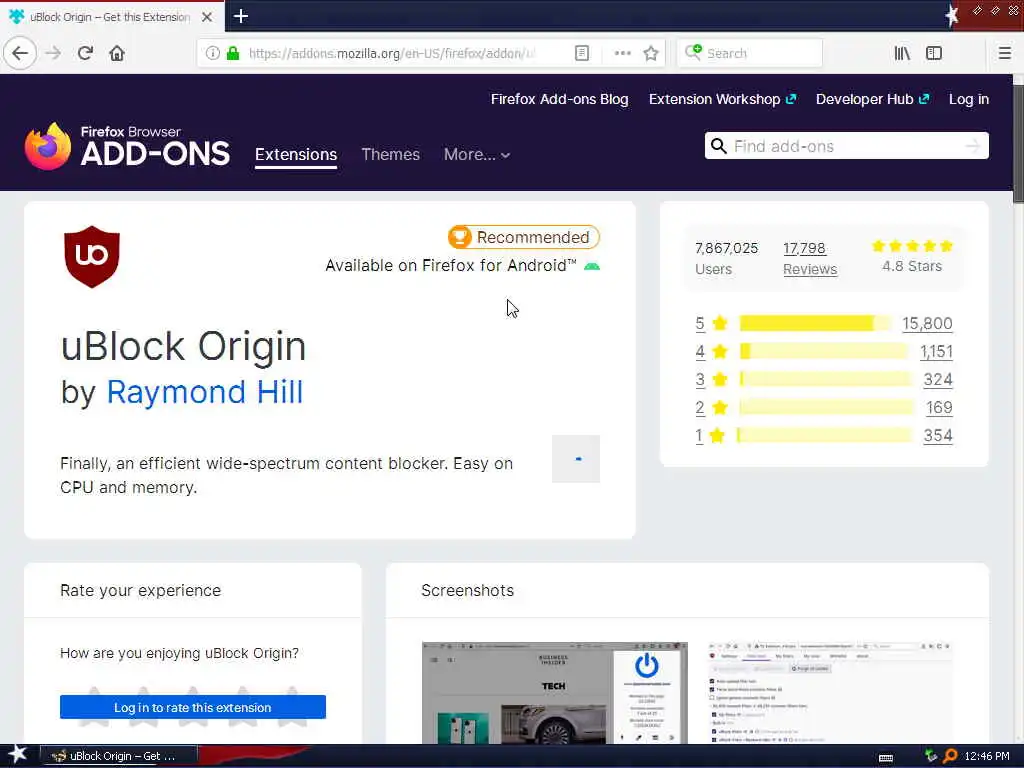Open the start menu star on taskbar
Viewport: 1024px width, 768px height.
pyautogui.click(x=17, y=754)
